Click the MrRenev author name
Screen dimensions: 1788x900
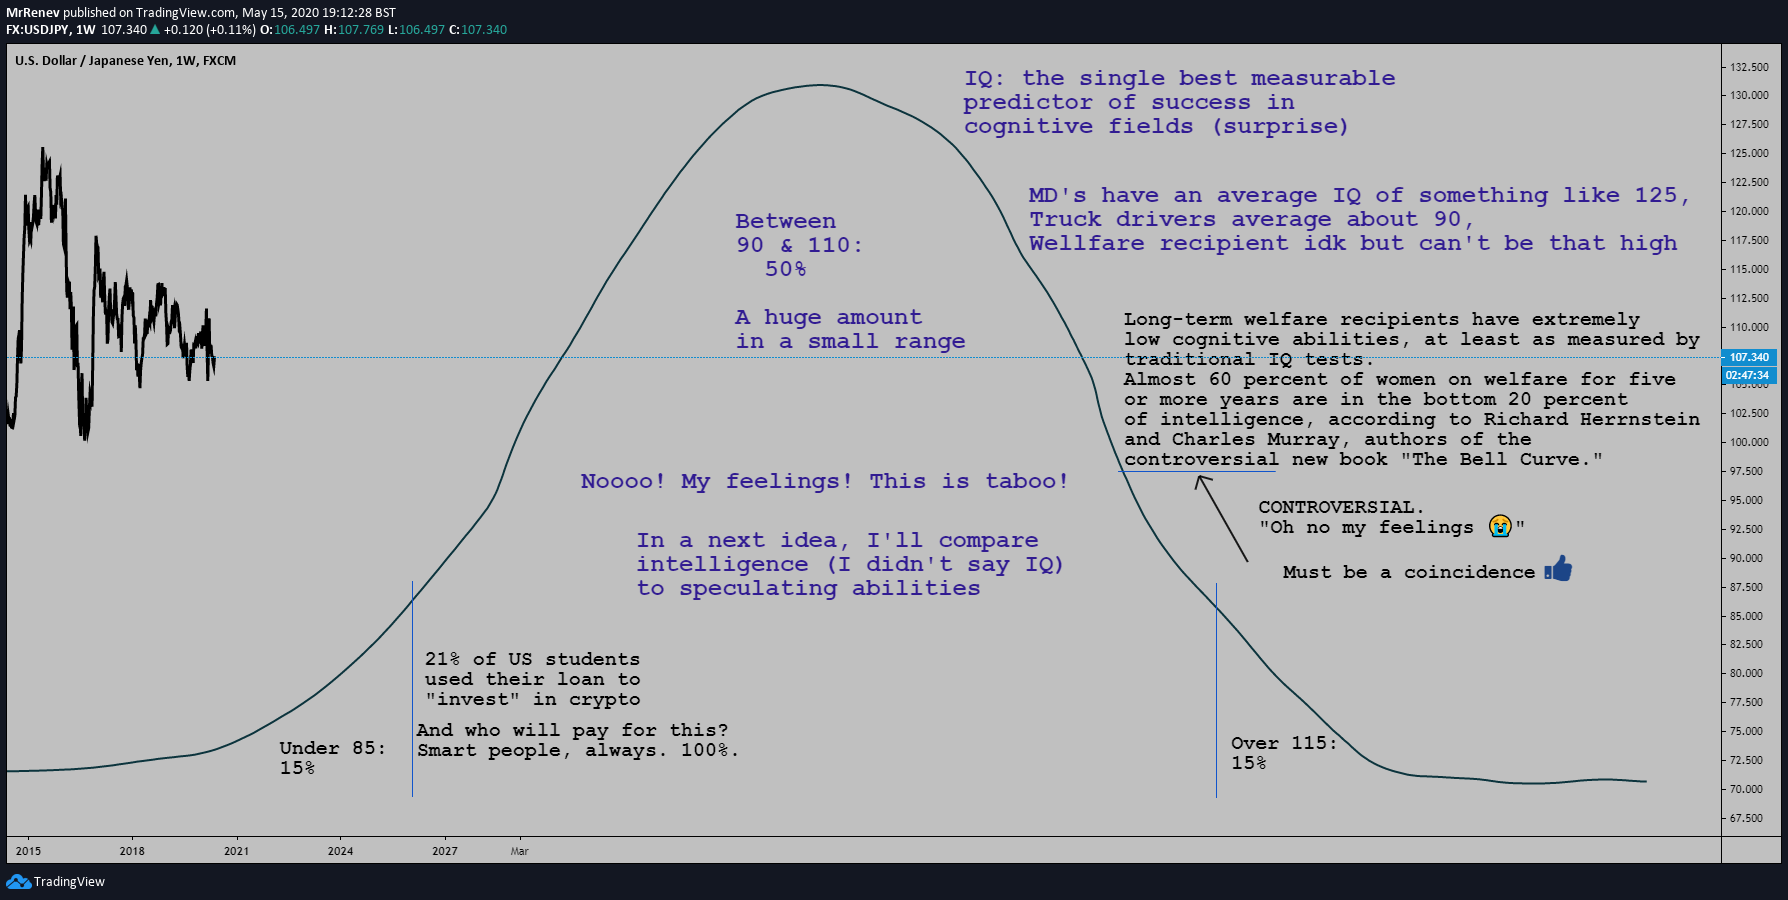tap(33, 13)
